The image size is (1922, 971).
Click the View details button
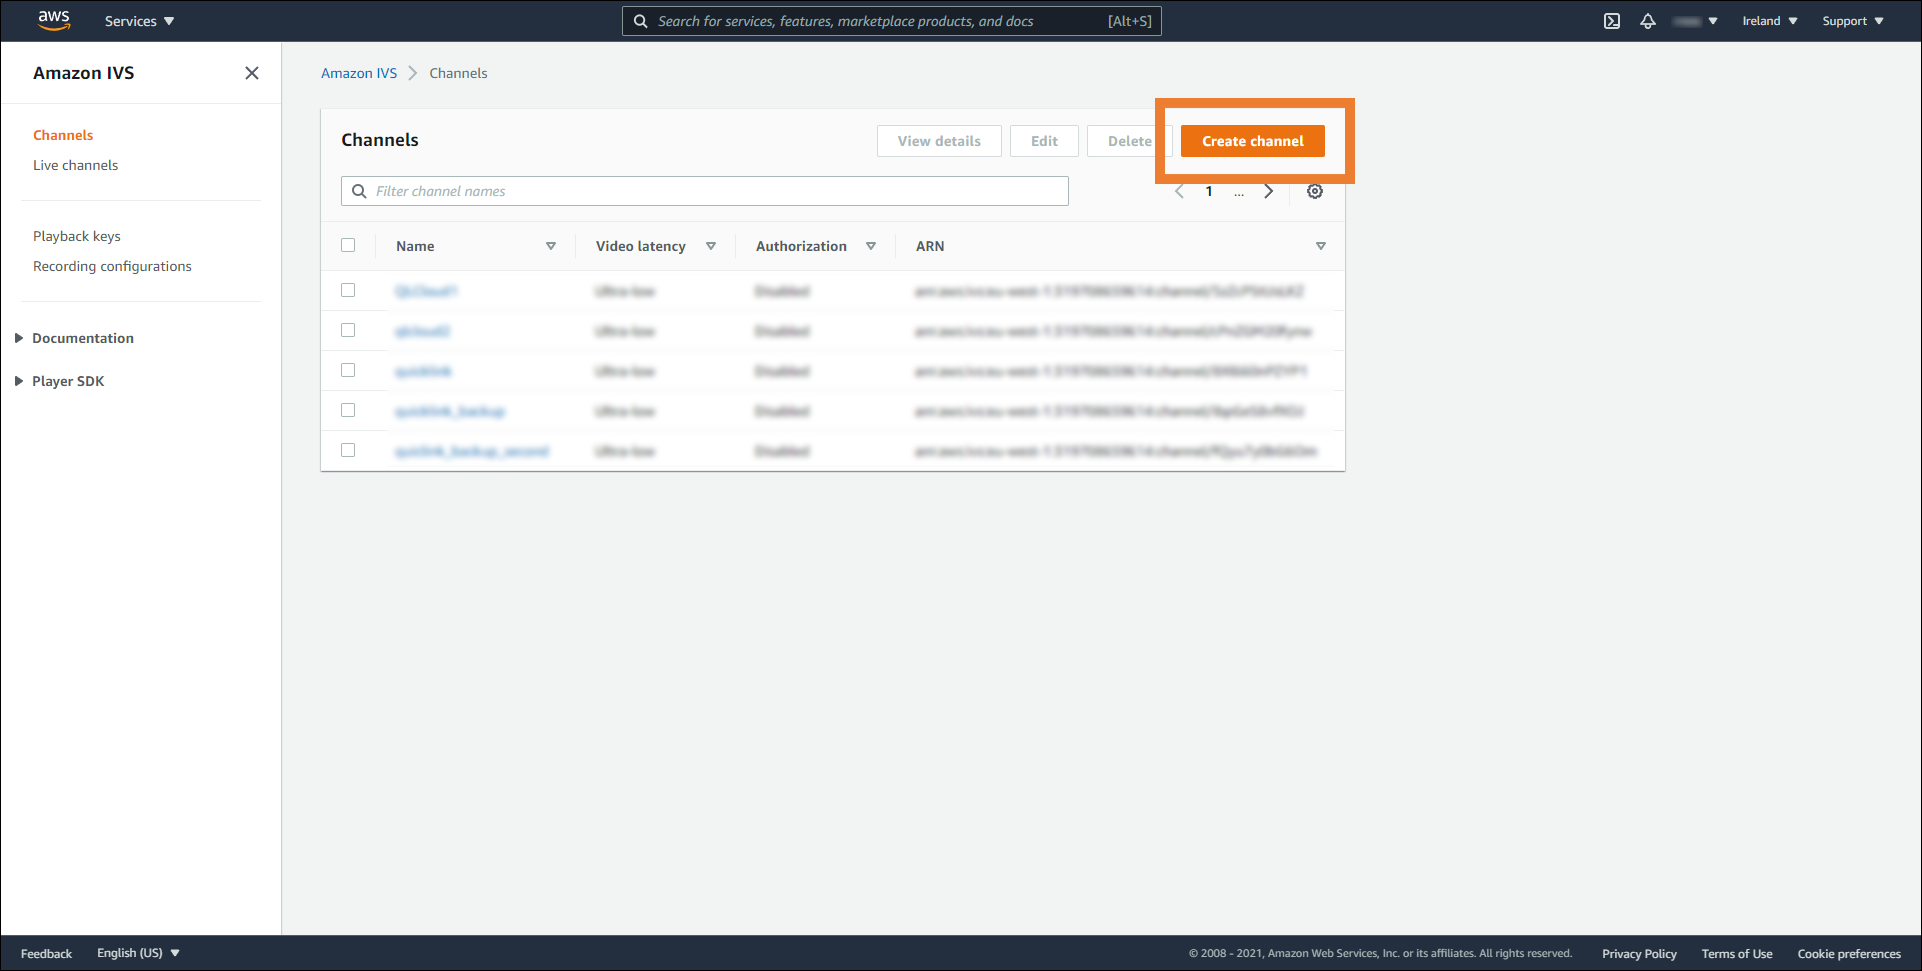click(x=939, y=141)
